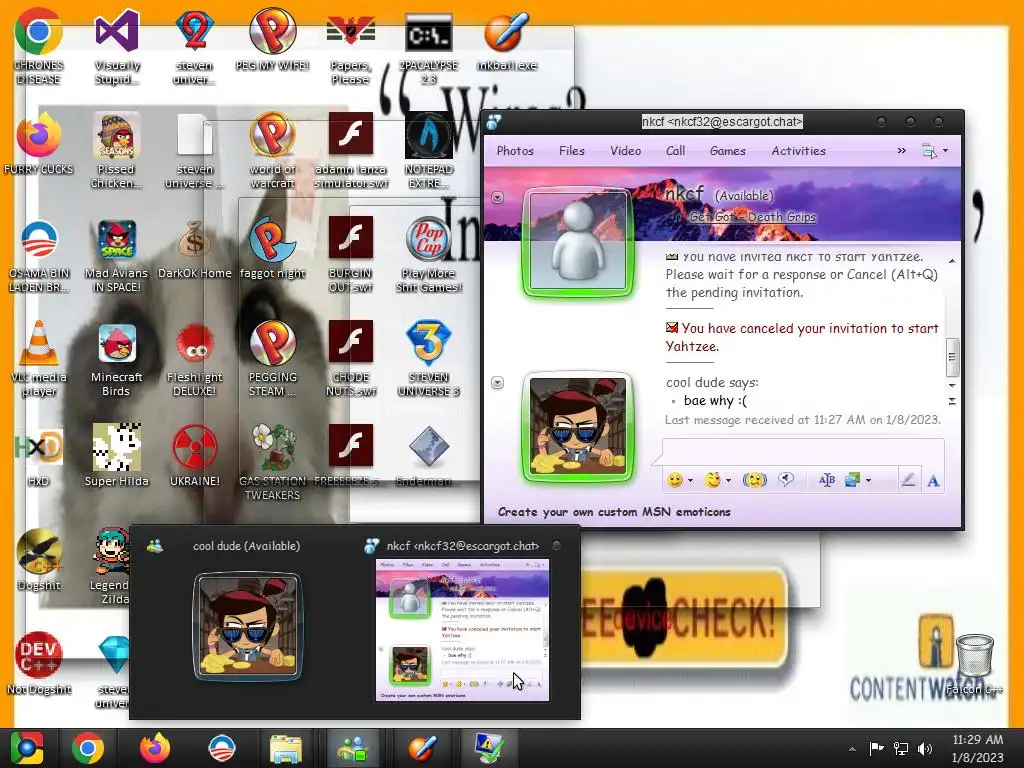This screenshot has height=768, width=1024.
Task: Click the network icon in system tray
Action: point(901,749)
